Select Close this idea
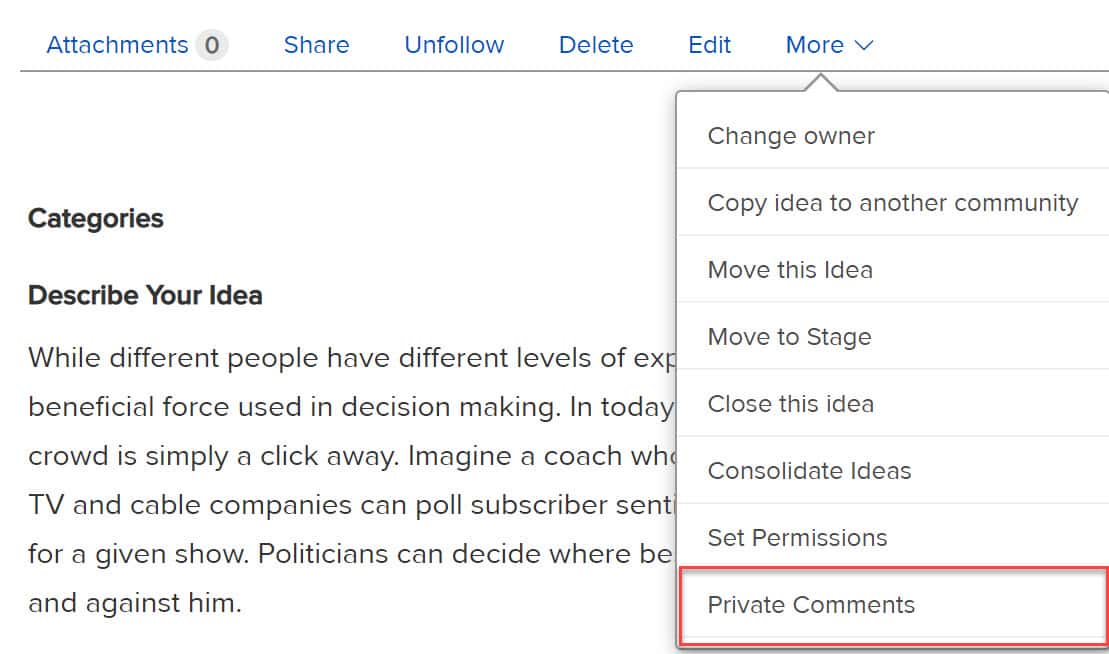The width and height of the screenshot is (1109, 654). point(790,404)
